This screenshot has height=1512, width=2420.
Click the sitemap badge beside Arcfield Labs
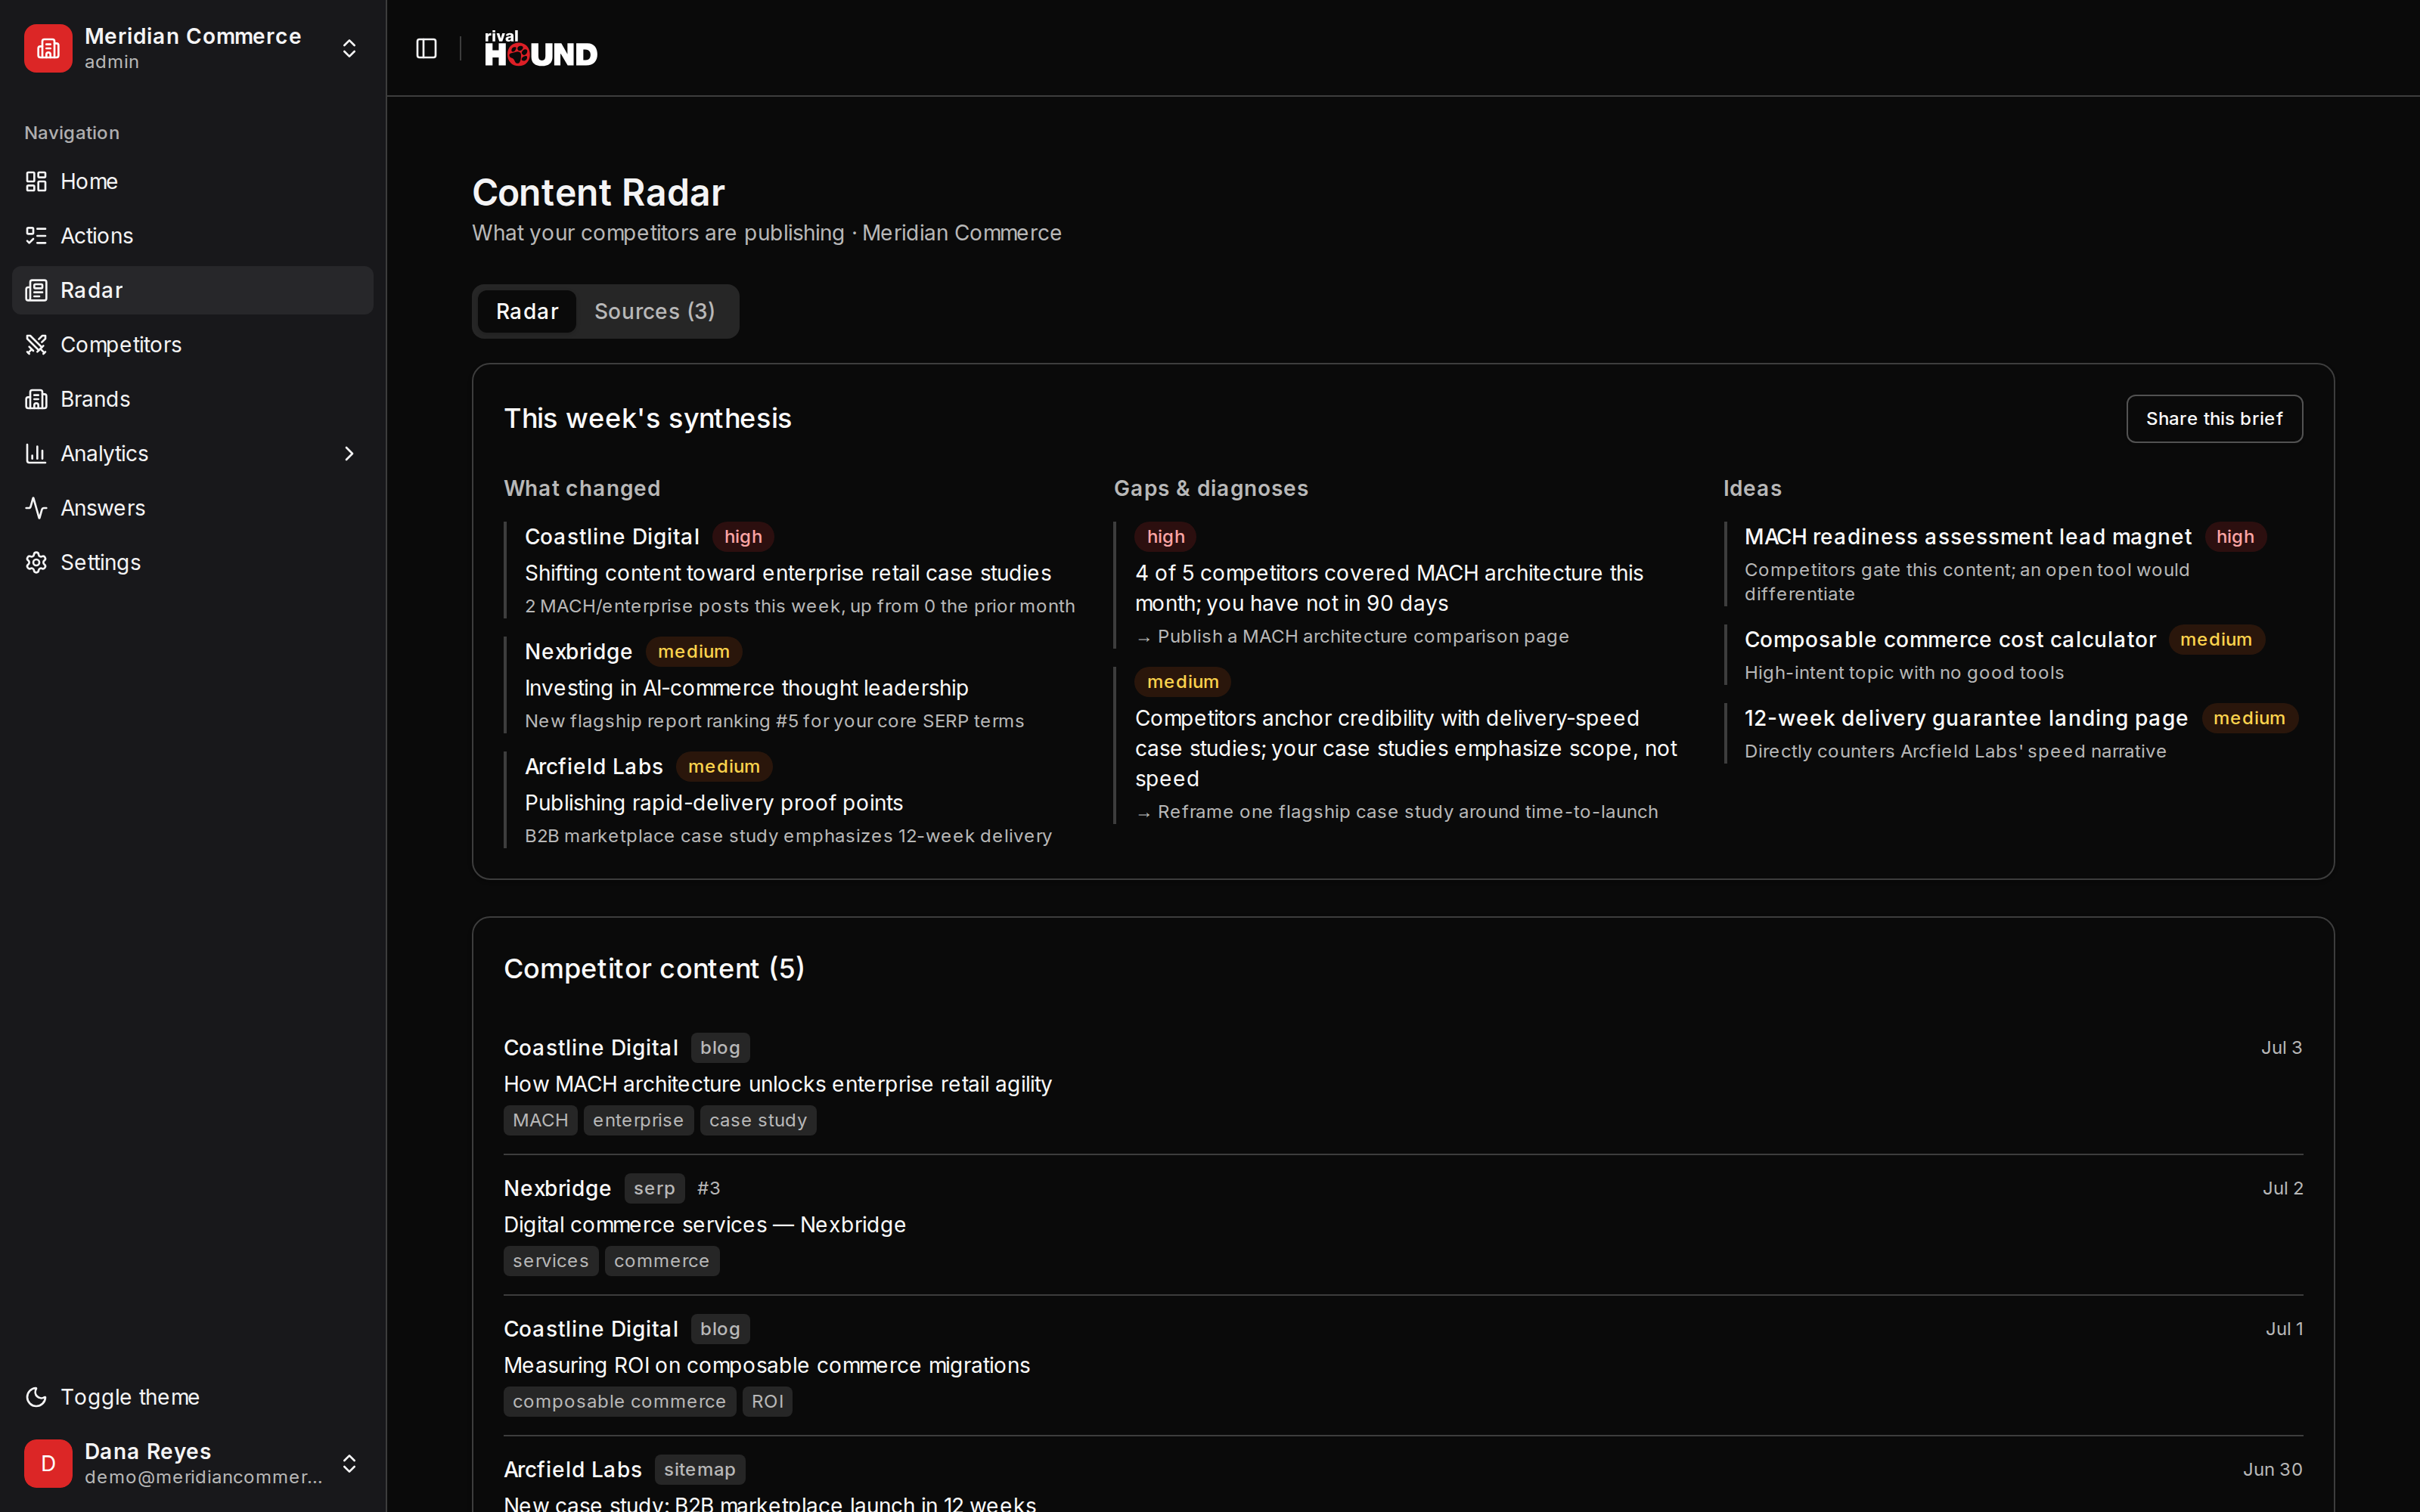[699, 1469]
